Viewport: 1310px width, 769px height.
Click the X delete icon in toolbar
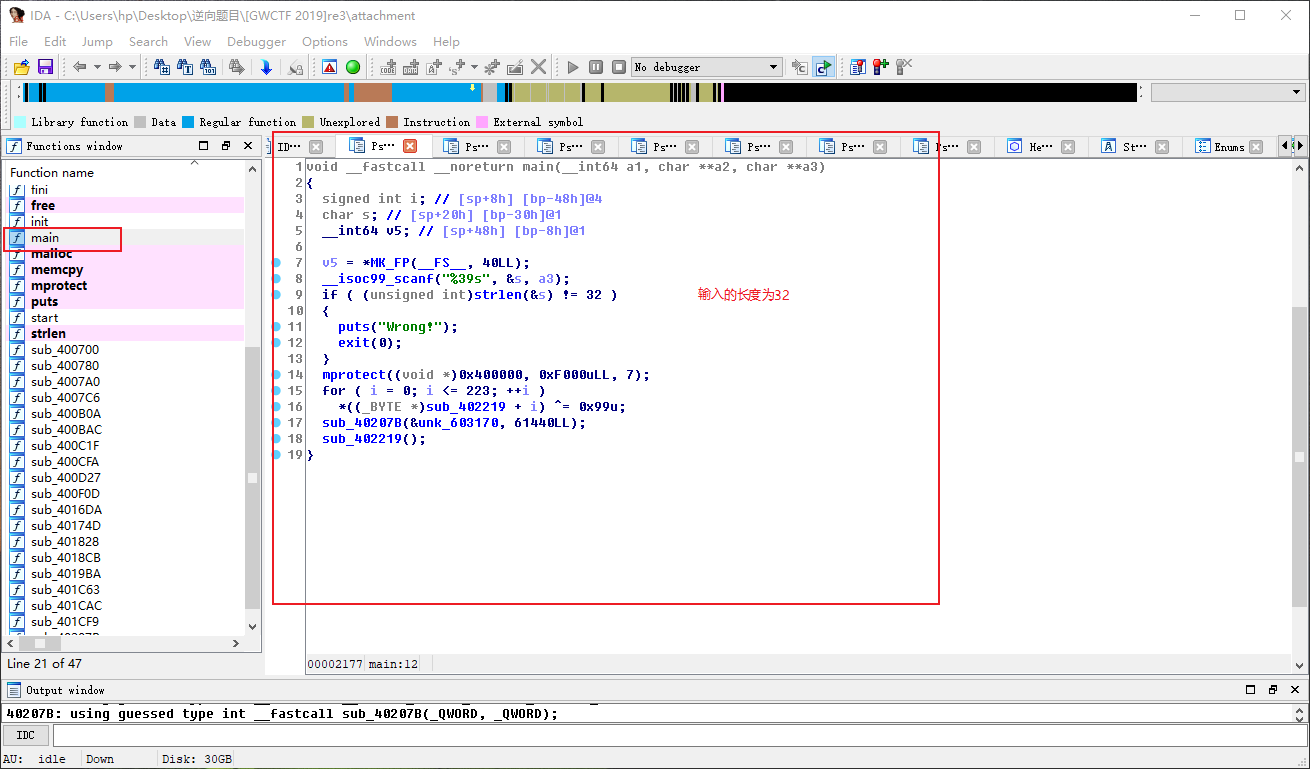(x=539, y=67)
